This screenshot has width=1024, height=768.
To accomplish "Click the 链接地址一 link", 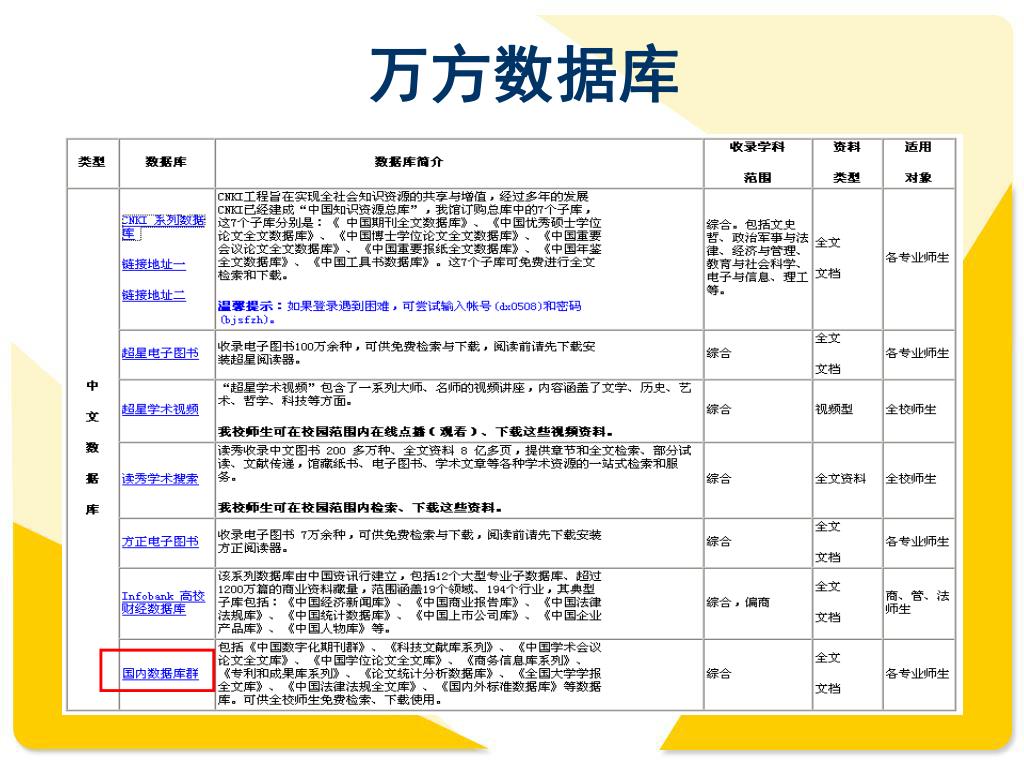I will pos(153,264).
